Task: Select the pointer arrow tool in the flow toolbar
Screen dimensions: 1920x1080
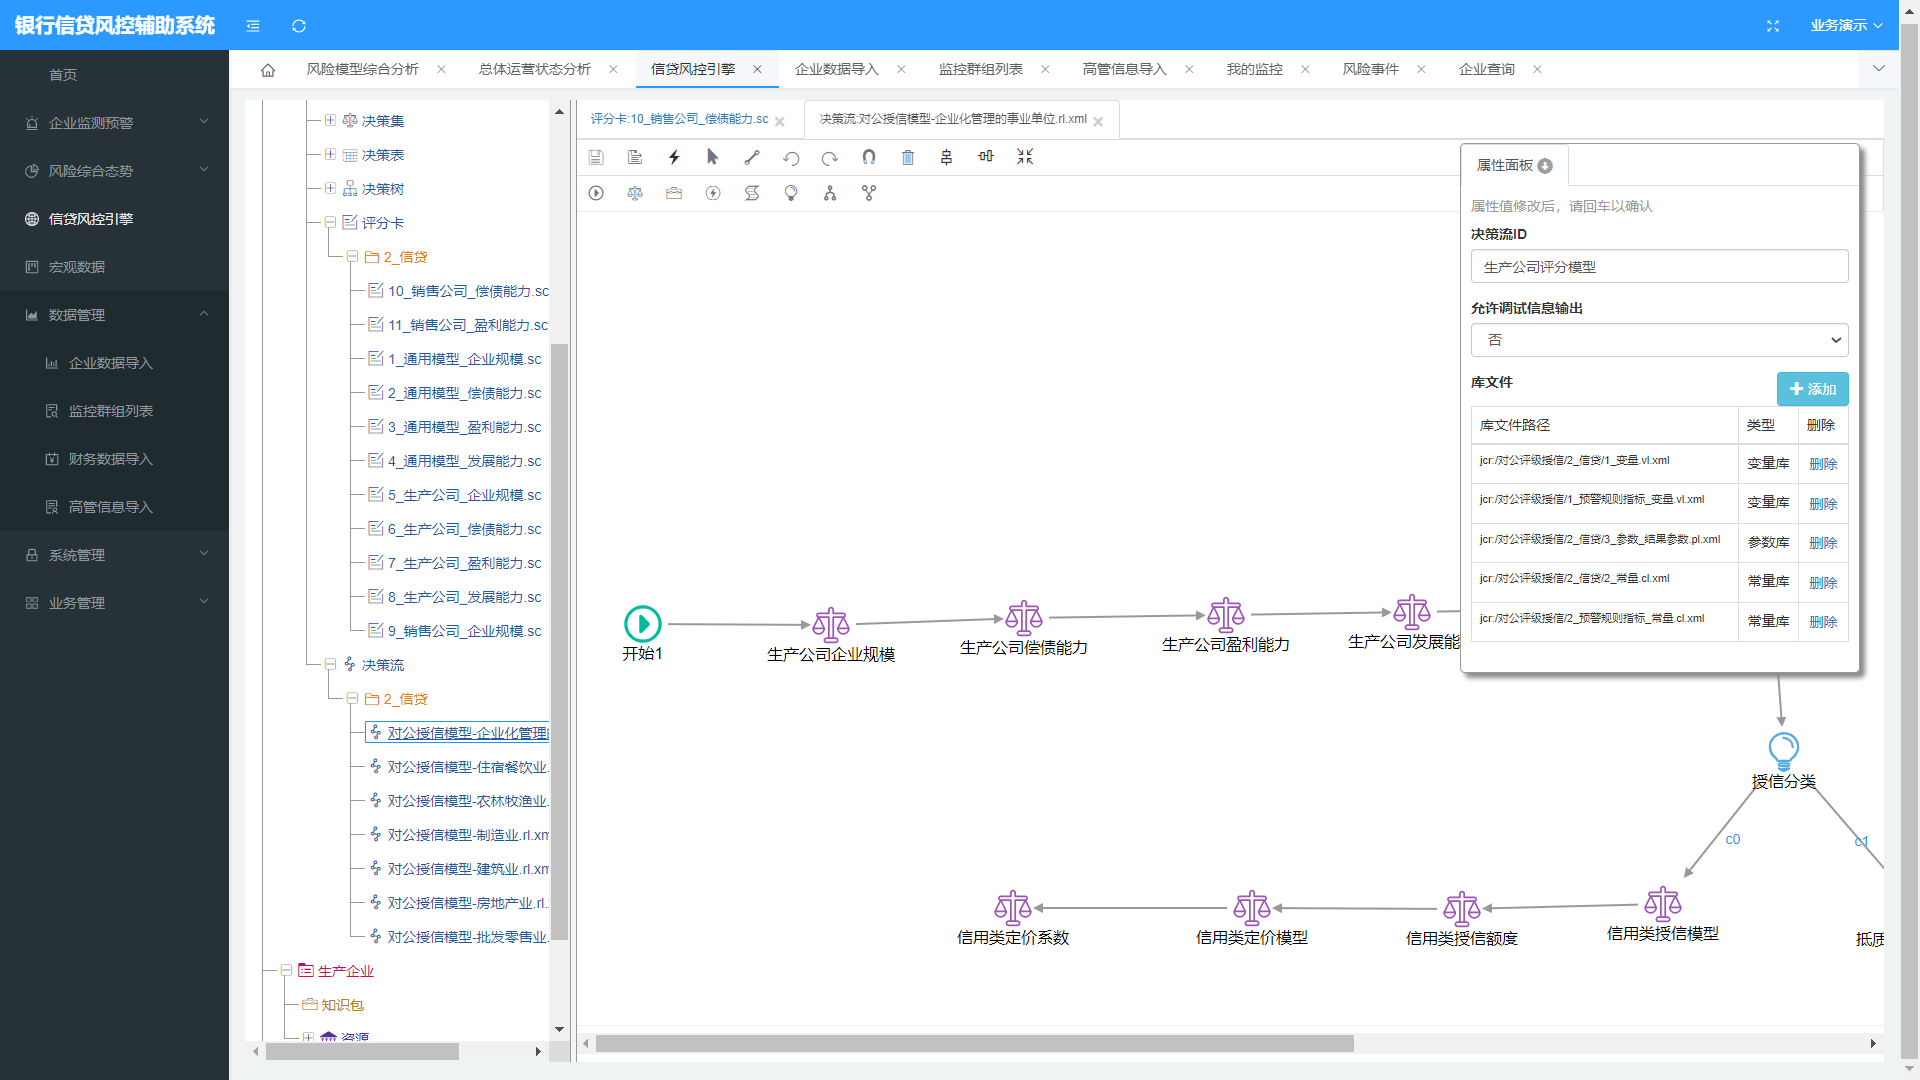Action: pos(712,157)
